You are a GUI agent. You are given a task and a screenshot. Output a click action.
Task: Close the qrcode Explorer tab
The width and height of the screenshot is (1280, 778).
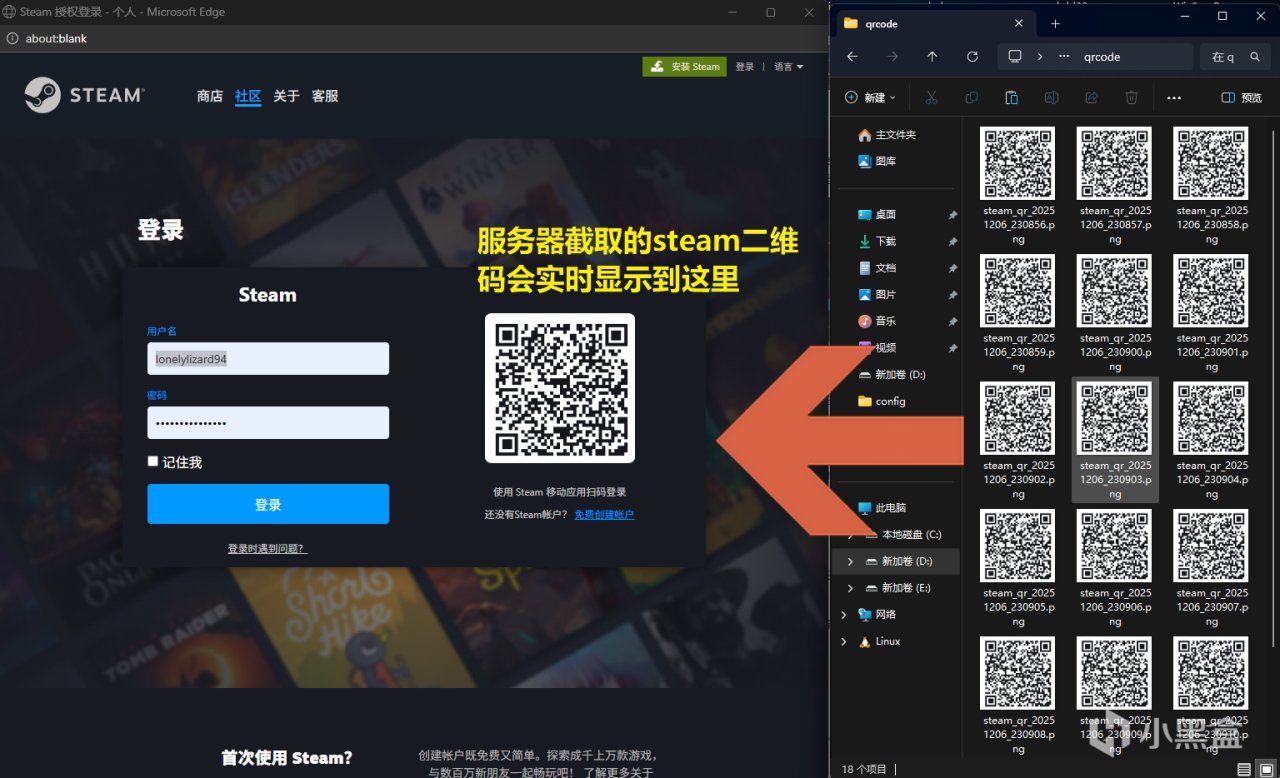point(1019,23)
